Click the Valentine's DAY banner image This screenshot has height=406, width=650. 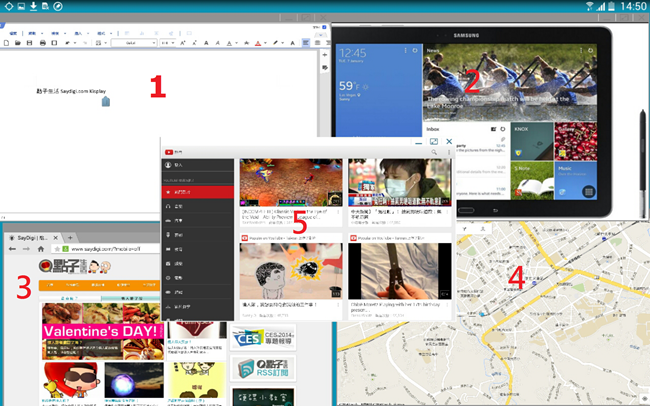coord(100,331)
